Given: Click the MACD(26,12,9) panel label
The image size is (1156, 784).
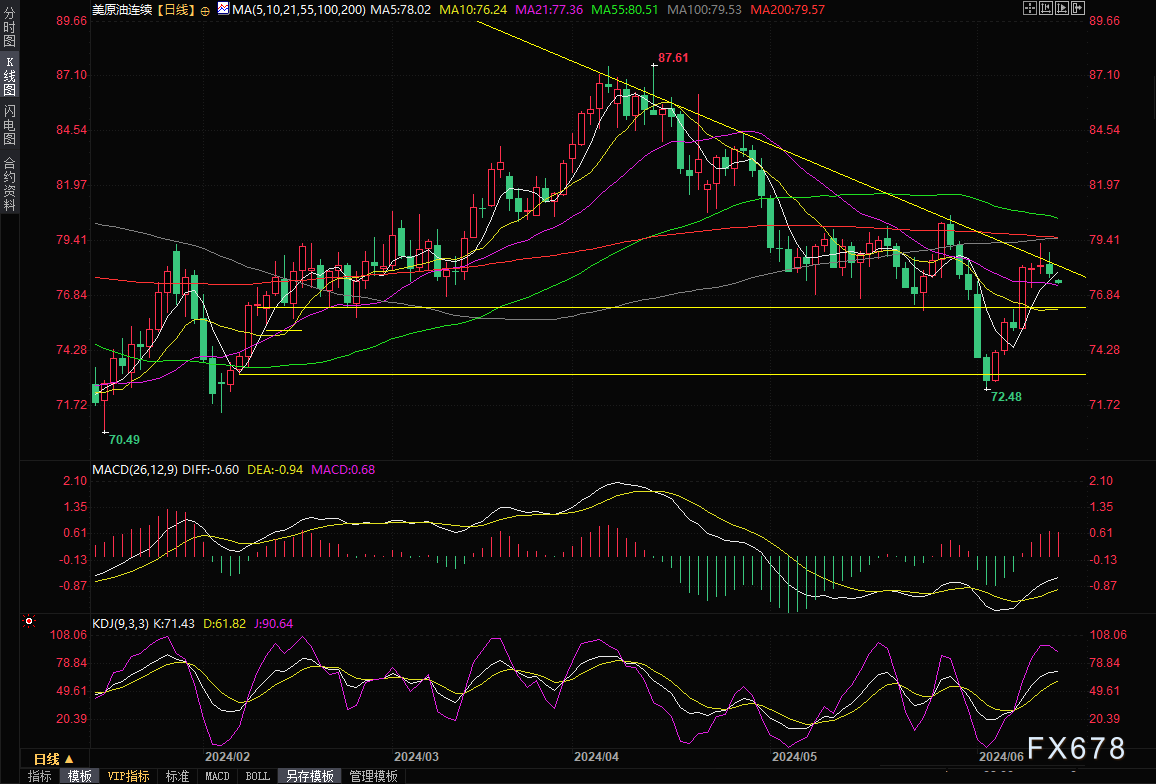Looking at the screenshot, I should pyautogui.click(x=135, y=469).
